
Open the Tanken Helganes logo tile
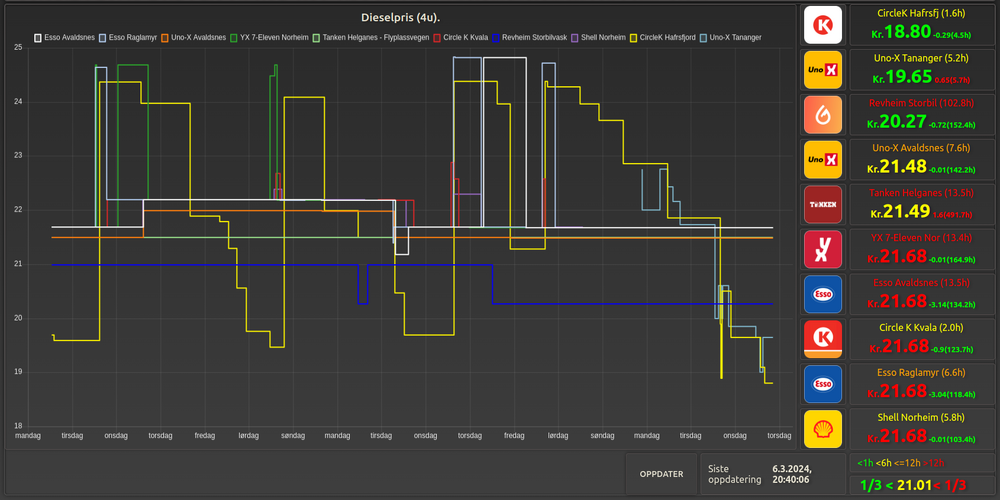tap(823, 204)
